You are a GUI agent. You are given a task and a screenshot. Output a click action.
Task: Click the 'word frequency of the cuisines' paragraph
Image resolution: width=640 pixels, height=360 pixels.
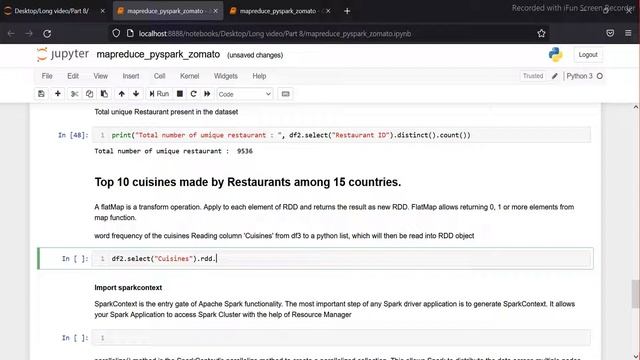pyautogui.click(x=284, y=236)
